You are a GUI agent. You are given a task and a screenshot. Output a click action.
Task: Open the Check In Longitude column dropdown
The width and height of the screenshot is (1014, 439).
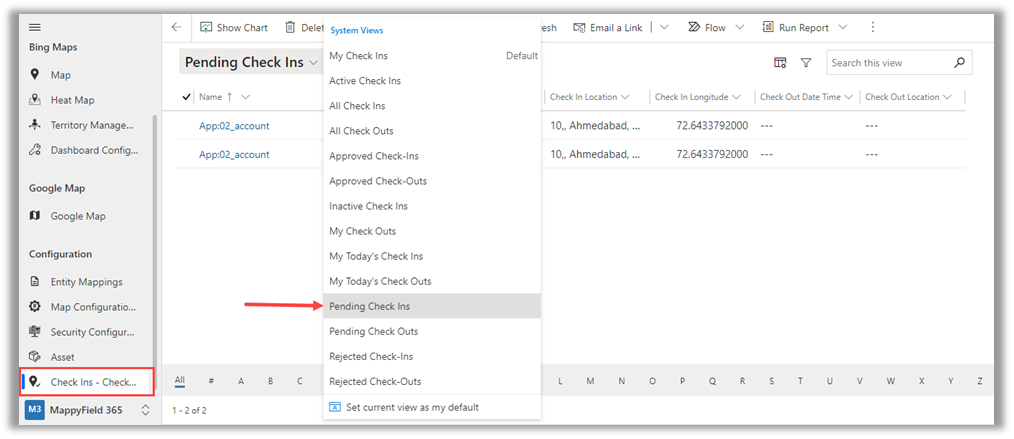(736, 97)
